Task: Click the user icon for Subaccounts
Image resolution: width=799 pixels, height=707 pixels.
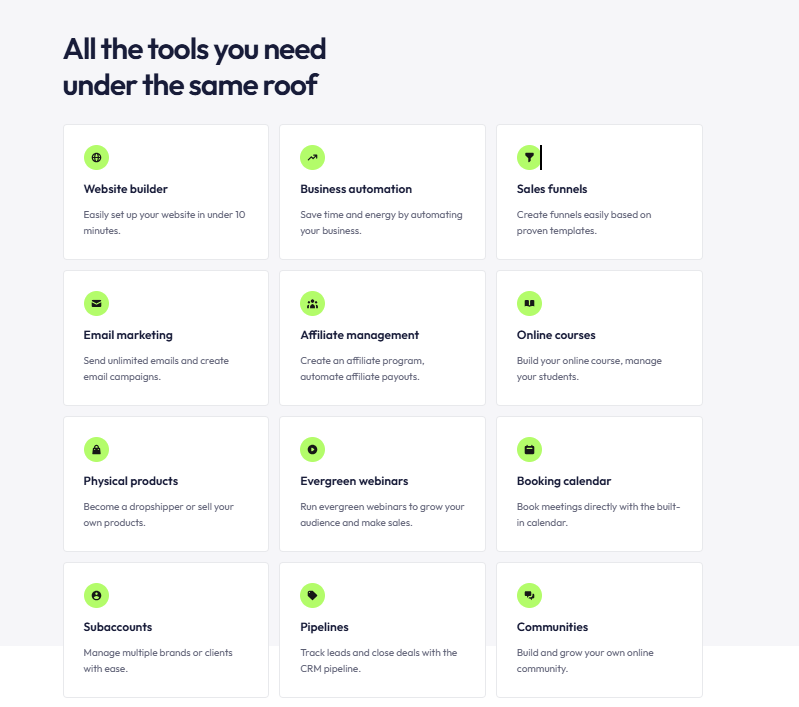Action: pos(96,595)
